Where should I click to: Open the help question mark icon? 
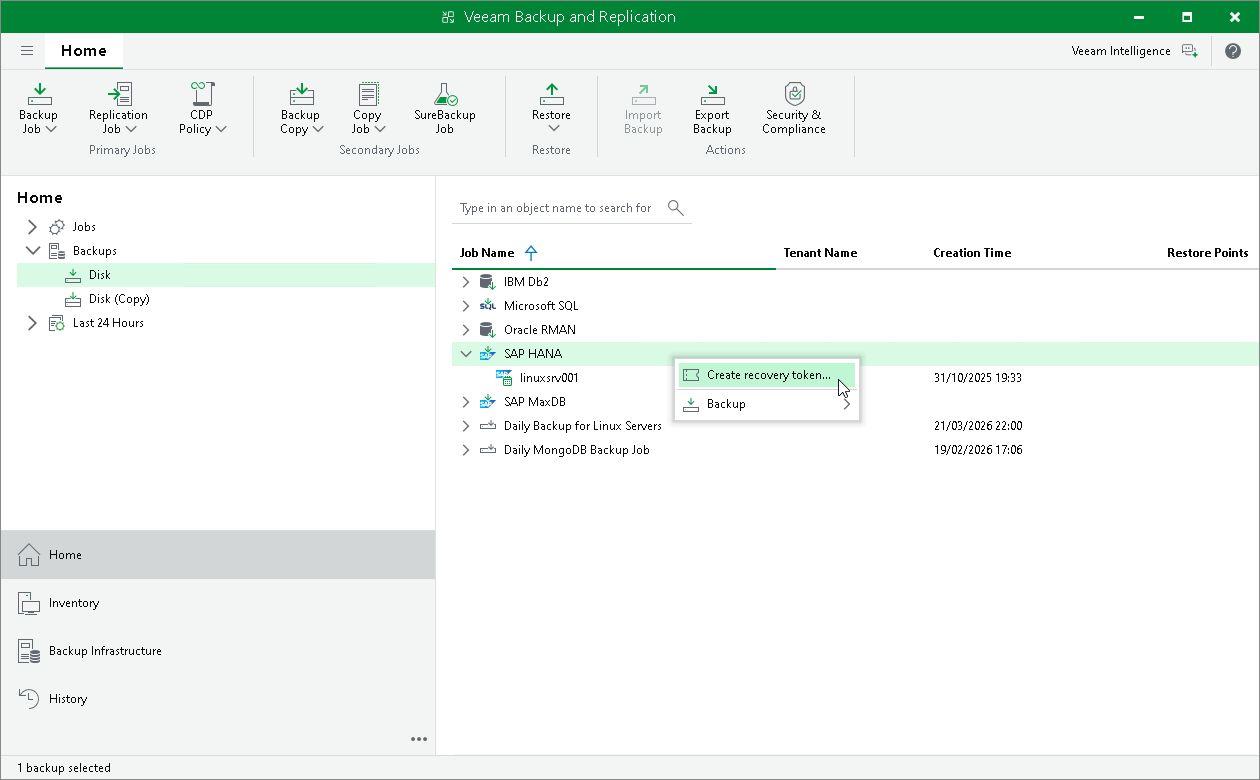pos(1233,51)
